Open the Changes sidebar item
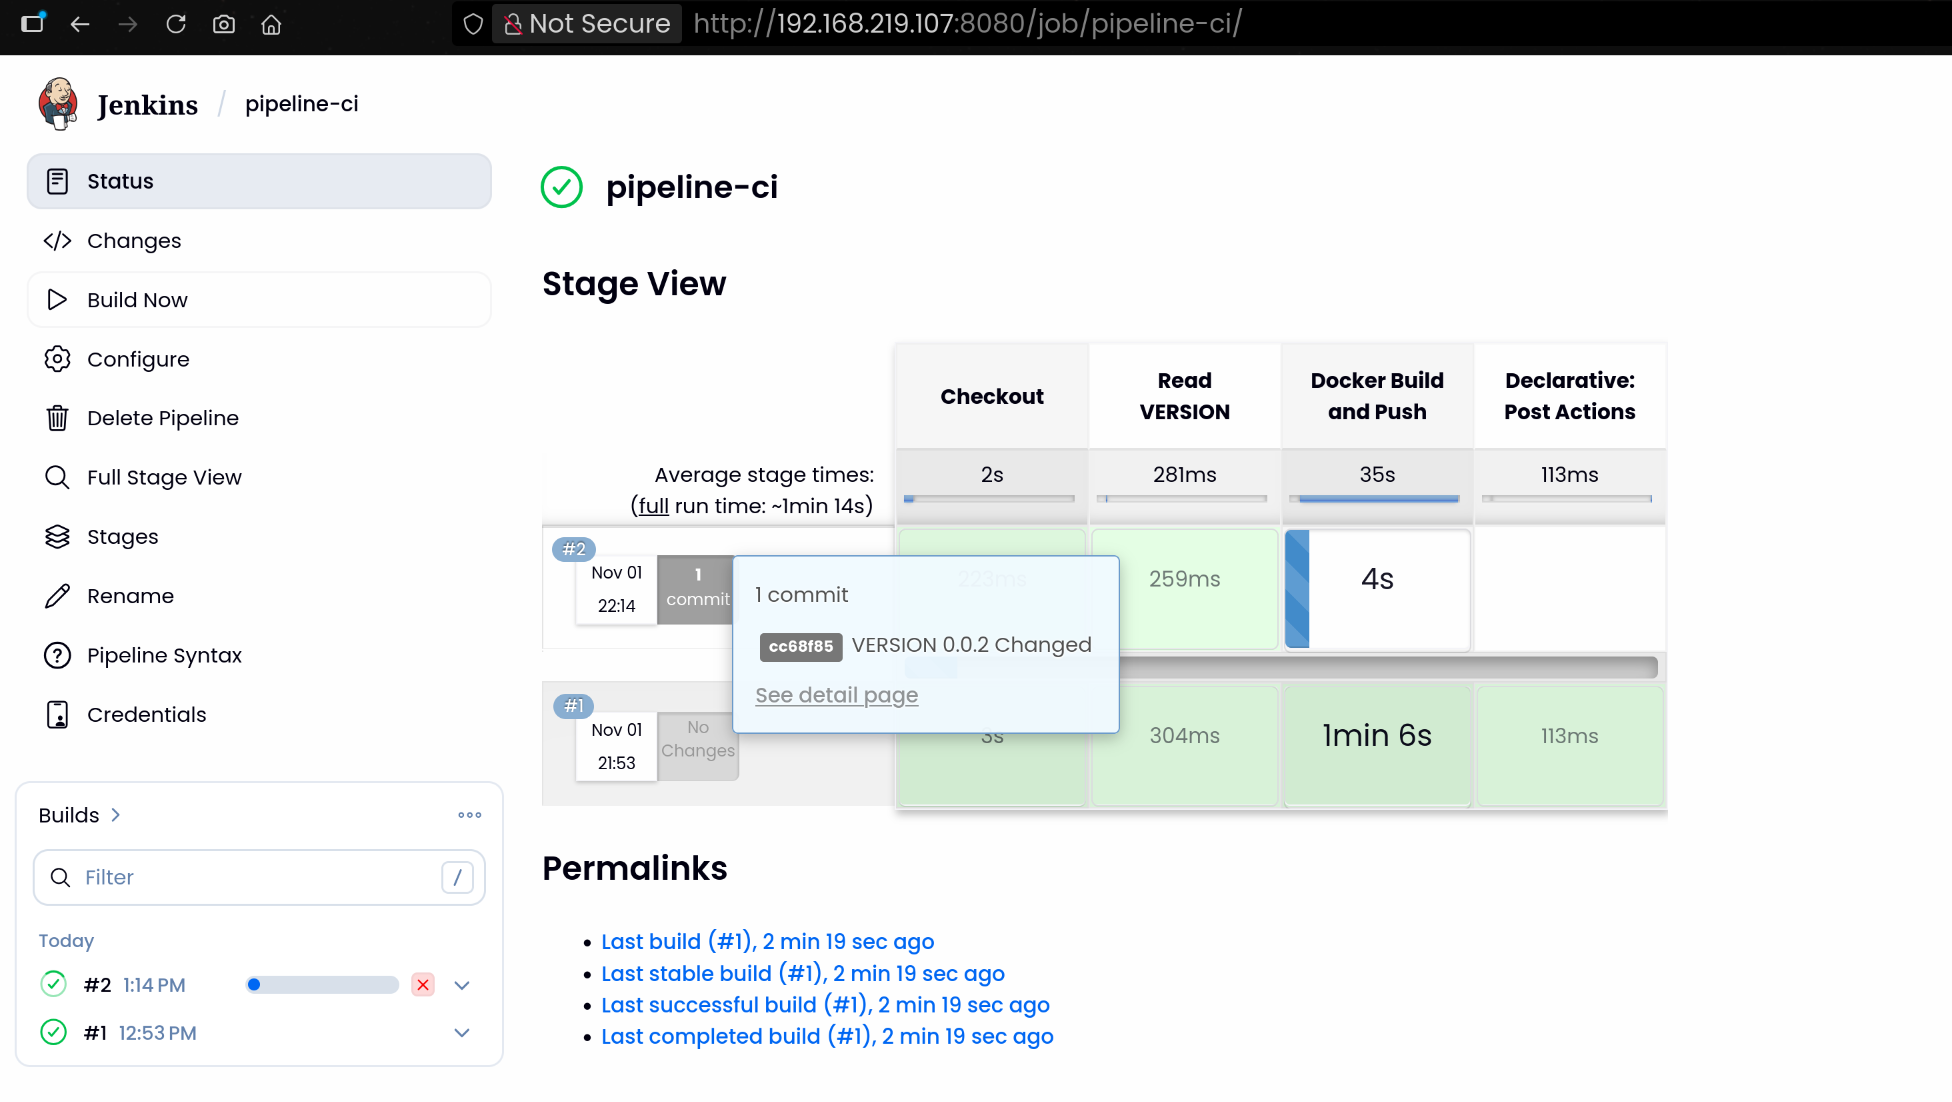Image resolution: width=1952 pixels, height=1102 pixels. [134, 241]
